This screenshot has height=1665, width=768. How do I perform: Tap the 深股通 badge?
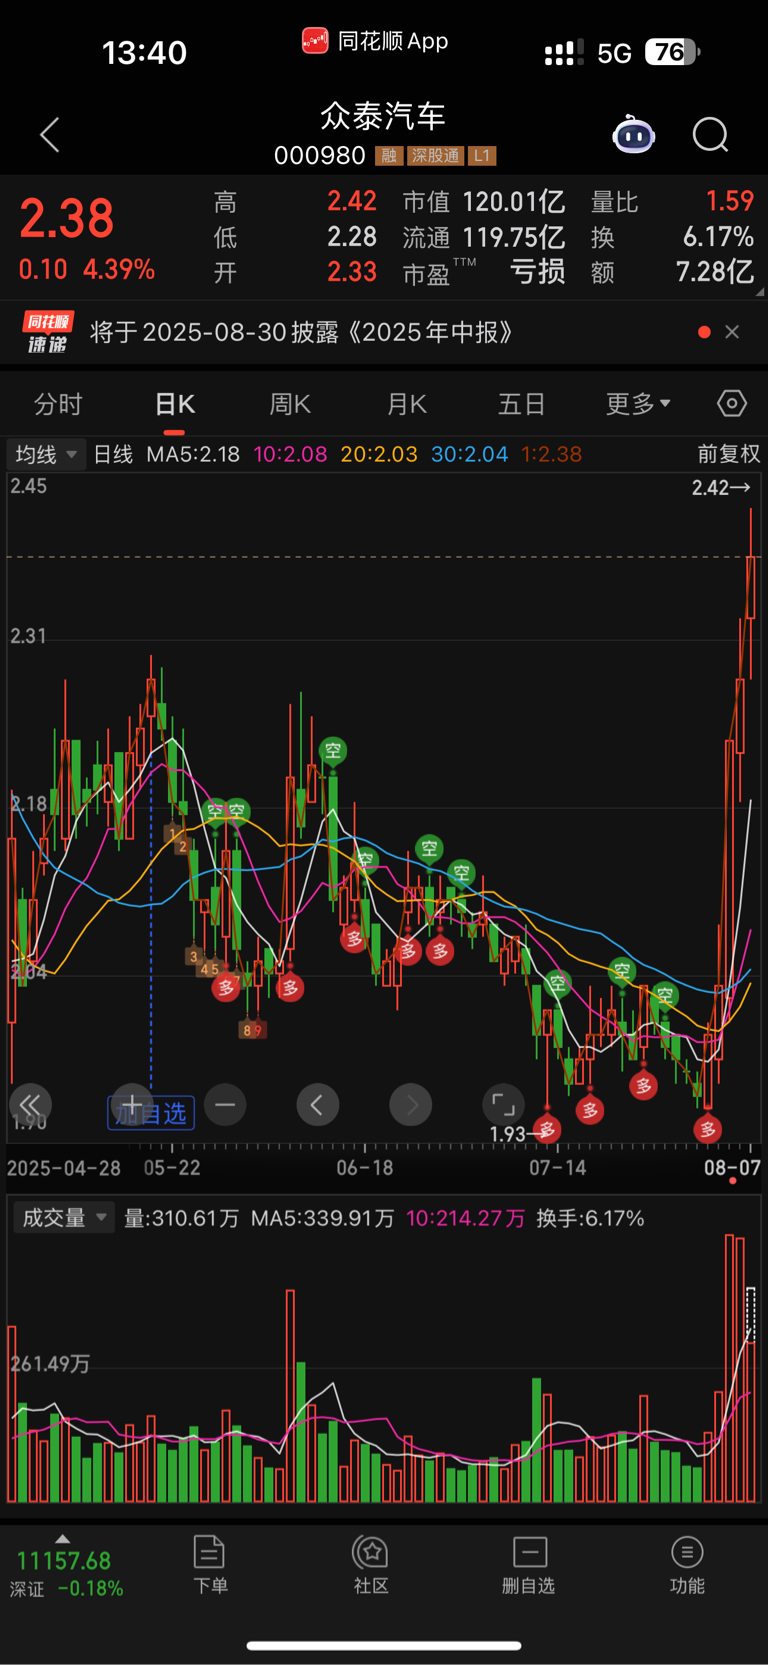(x=435, y=156)
